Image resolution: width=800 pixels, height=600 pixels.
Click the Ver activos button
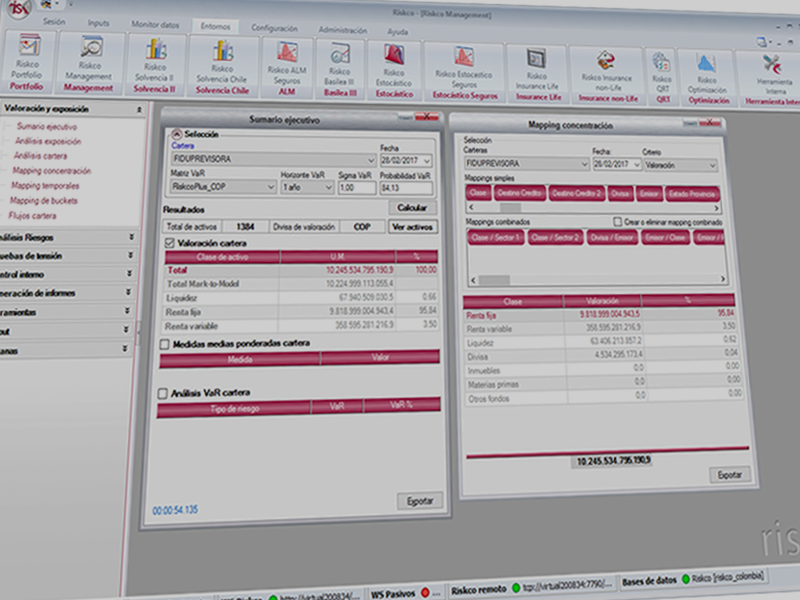[412, 227]
